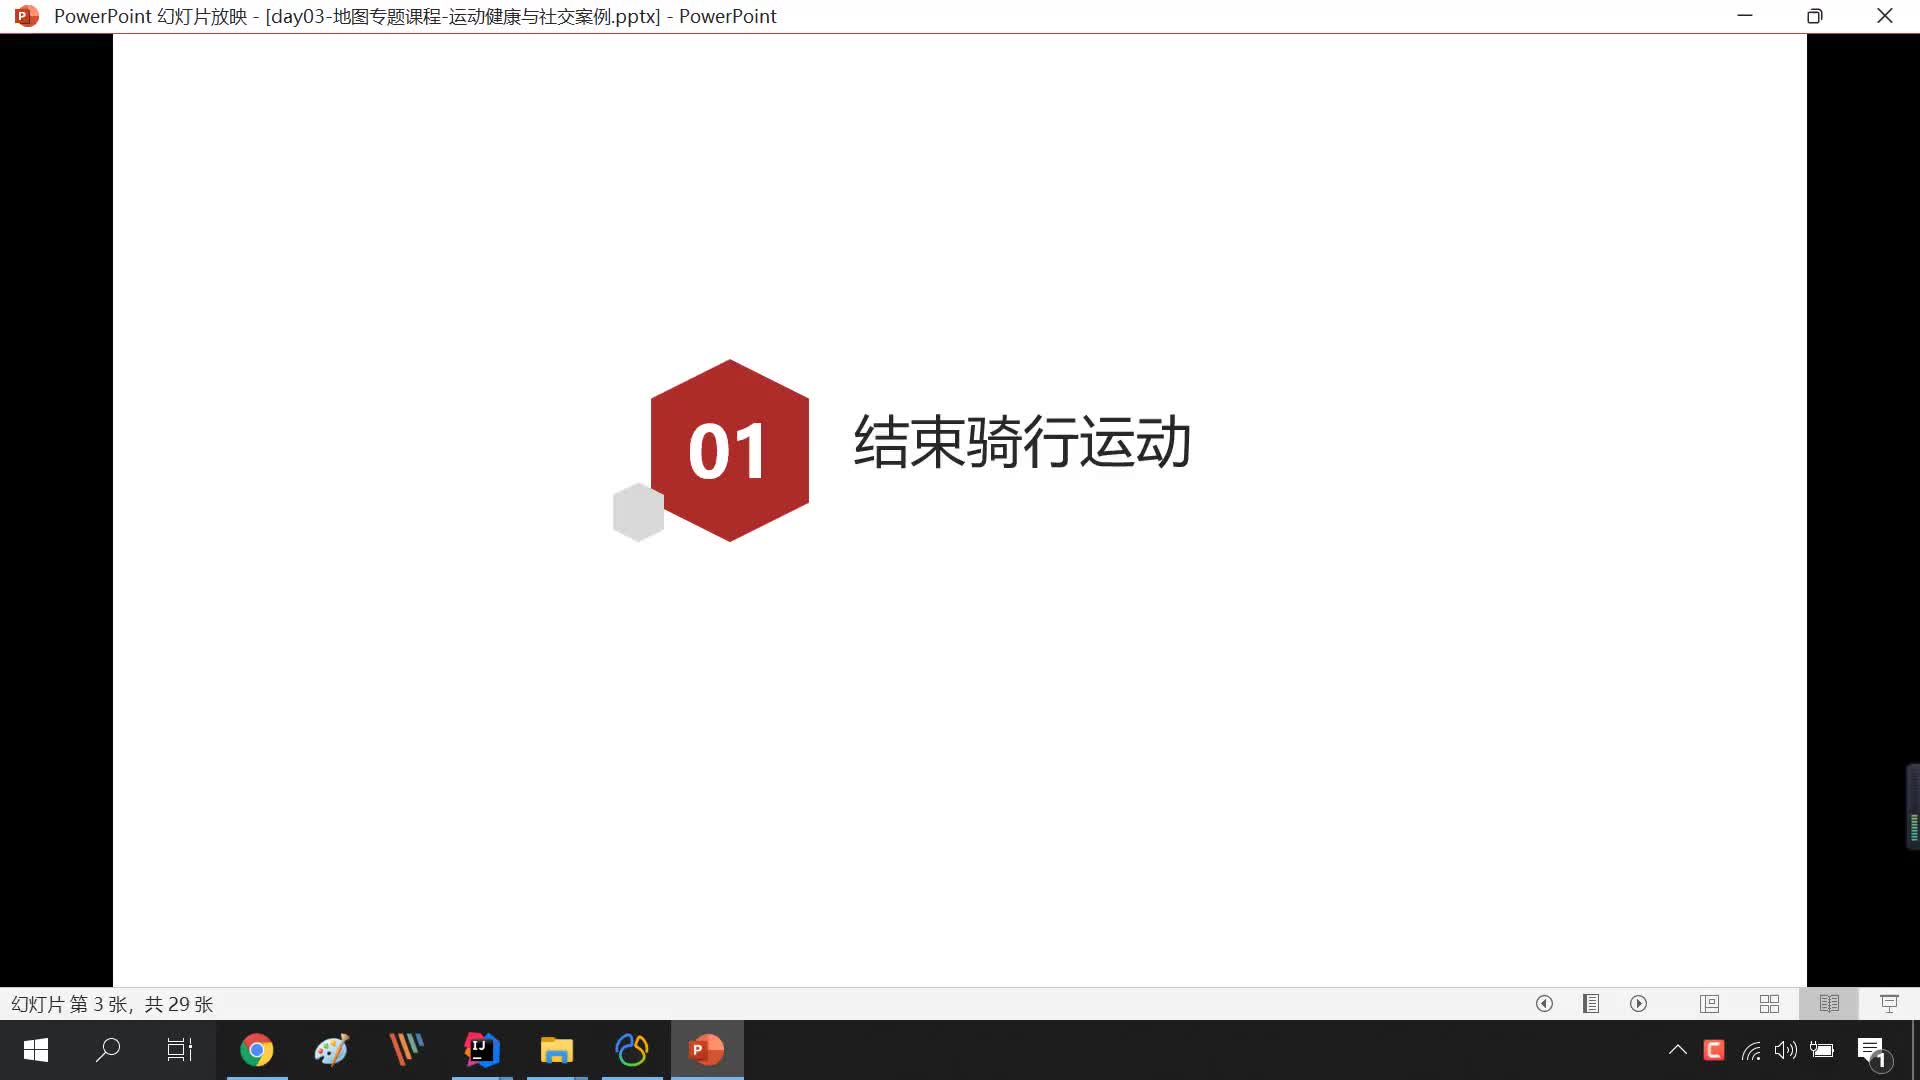Open Wi-Fi network settings in tray
Viewport: 1920px width, 1080px height.
pyautogui.click(x=1751, y=1050)
